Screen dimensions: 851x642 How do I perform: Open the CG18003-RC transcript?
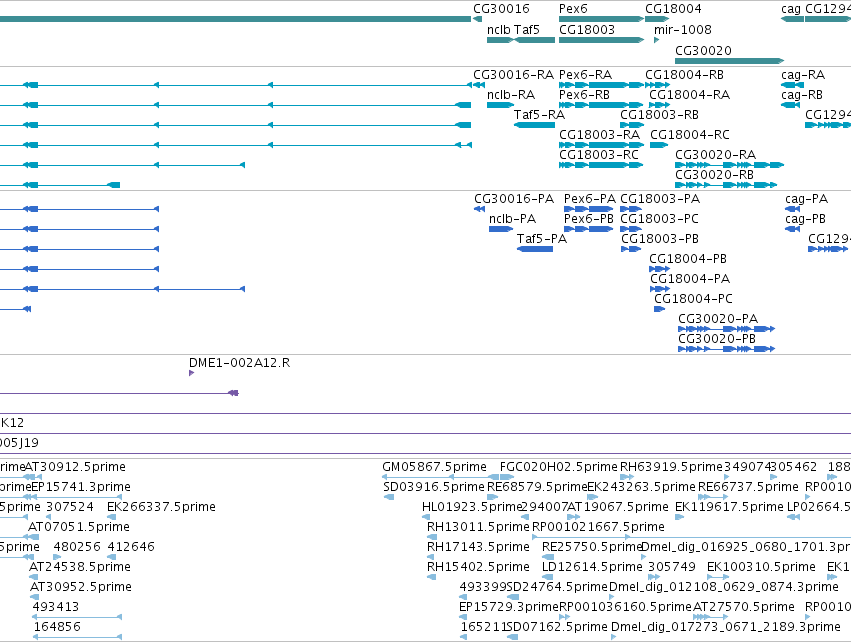[x=601, y=165]
